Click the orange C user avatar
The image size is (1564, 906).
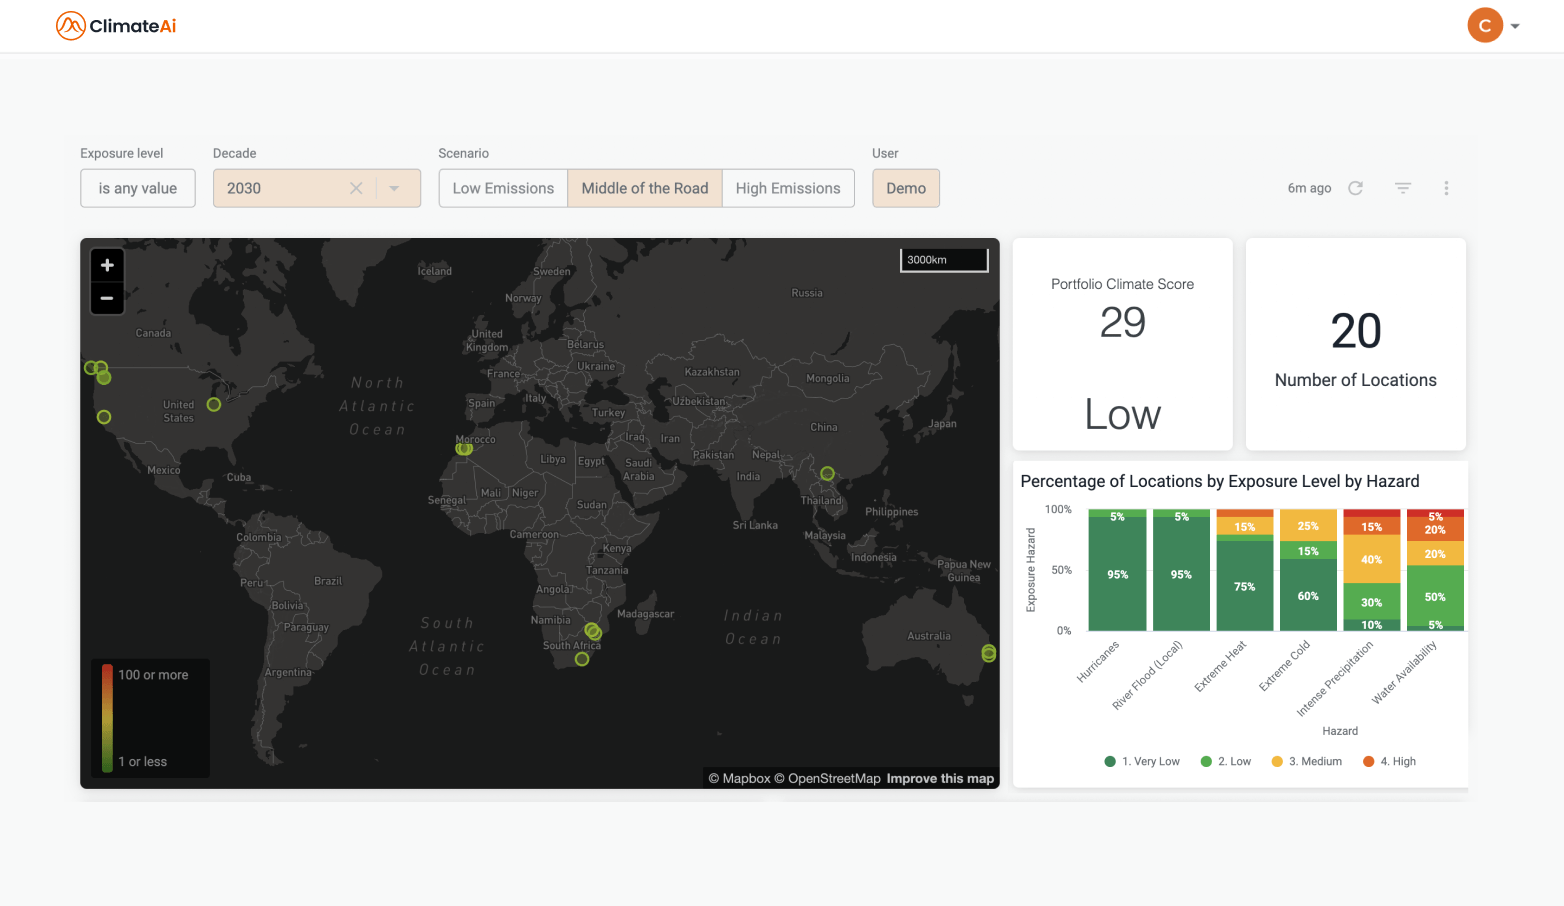coord(1484,25)
